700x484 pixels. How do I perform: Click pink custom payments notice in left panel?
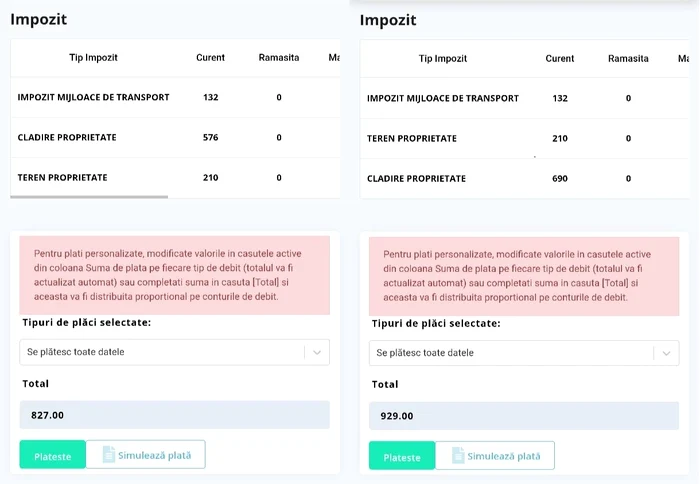point(175,275)
